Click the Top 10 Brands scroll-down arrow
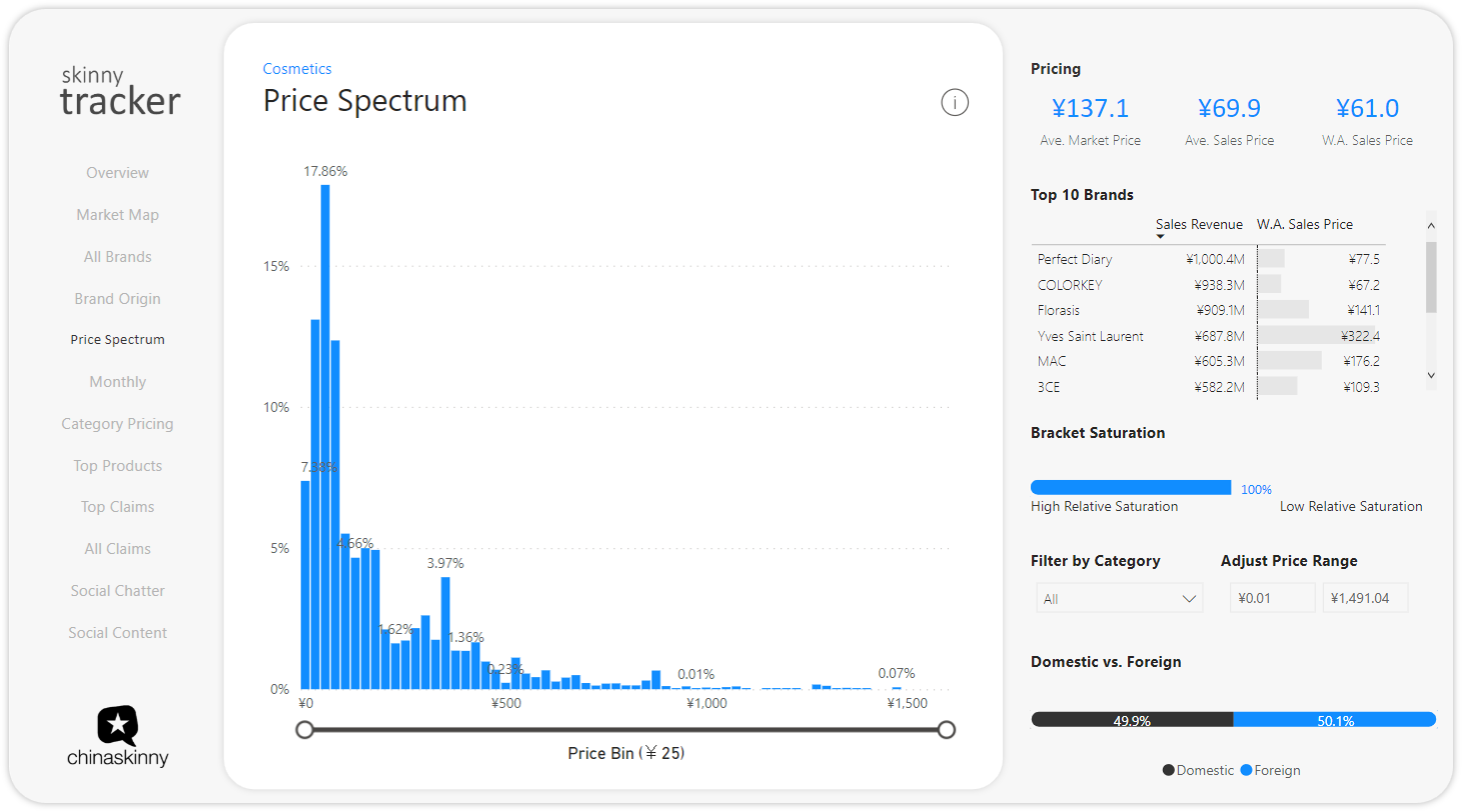The width and height of the screenshot is (1462, 812). coord(1431,375)
